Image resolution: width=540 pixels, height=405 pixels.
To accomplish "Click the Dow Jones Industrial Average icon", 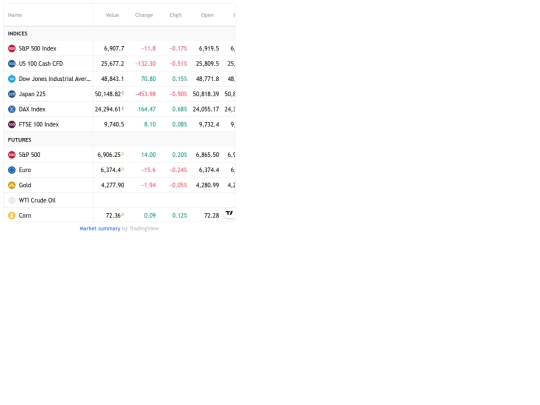I will point(12,79).
